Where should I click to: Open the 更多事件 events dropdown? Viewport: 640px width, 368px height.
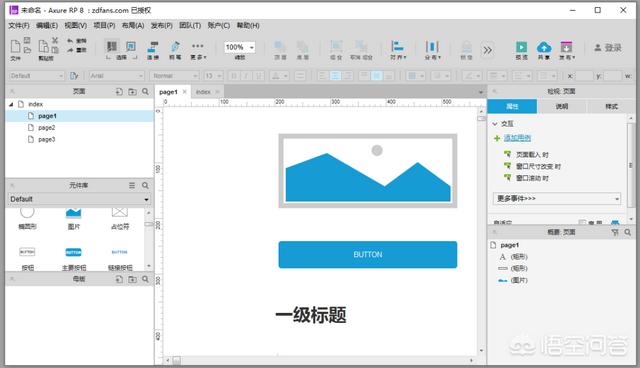[x=557, y=199]
